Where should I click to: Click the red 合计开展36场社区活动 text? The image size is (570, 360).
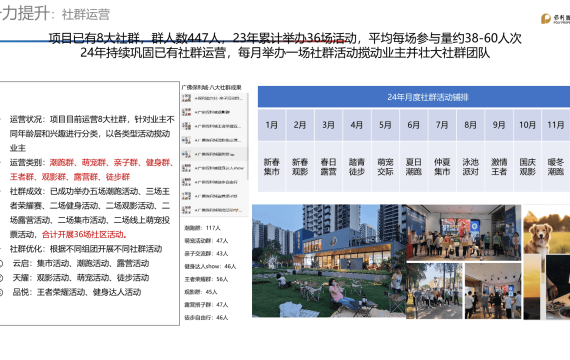coord(84,235)
